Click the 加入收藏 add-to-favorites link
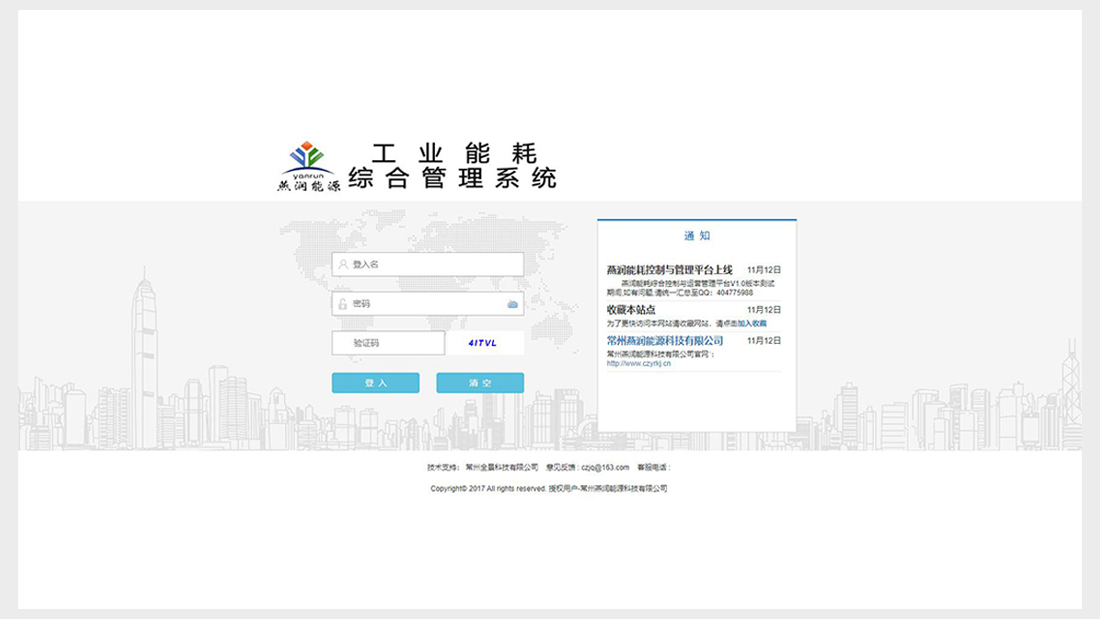1100x619 pixels. coord(752,324)
